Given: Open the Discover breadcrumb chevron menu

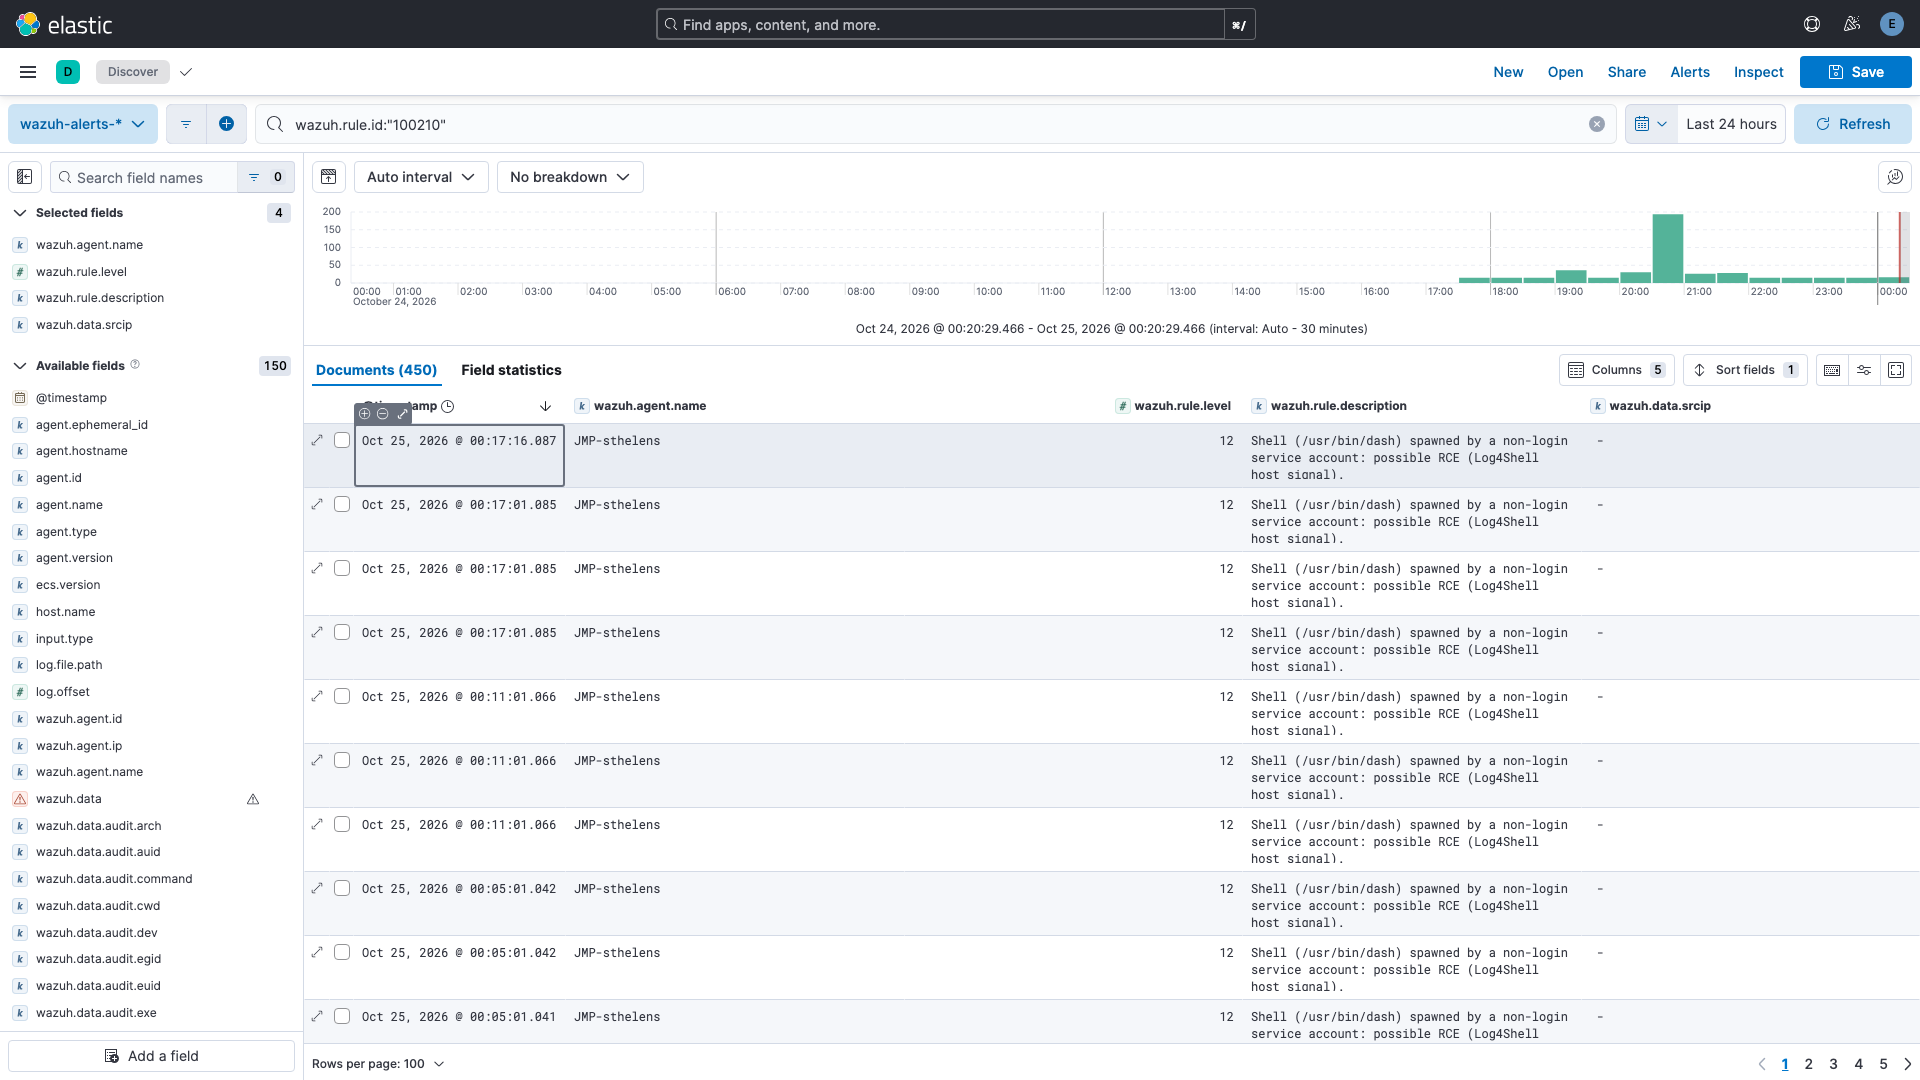Looking at the screenshot, I should pos(186,72).
